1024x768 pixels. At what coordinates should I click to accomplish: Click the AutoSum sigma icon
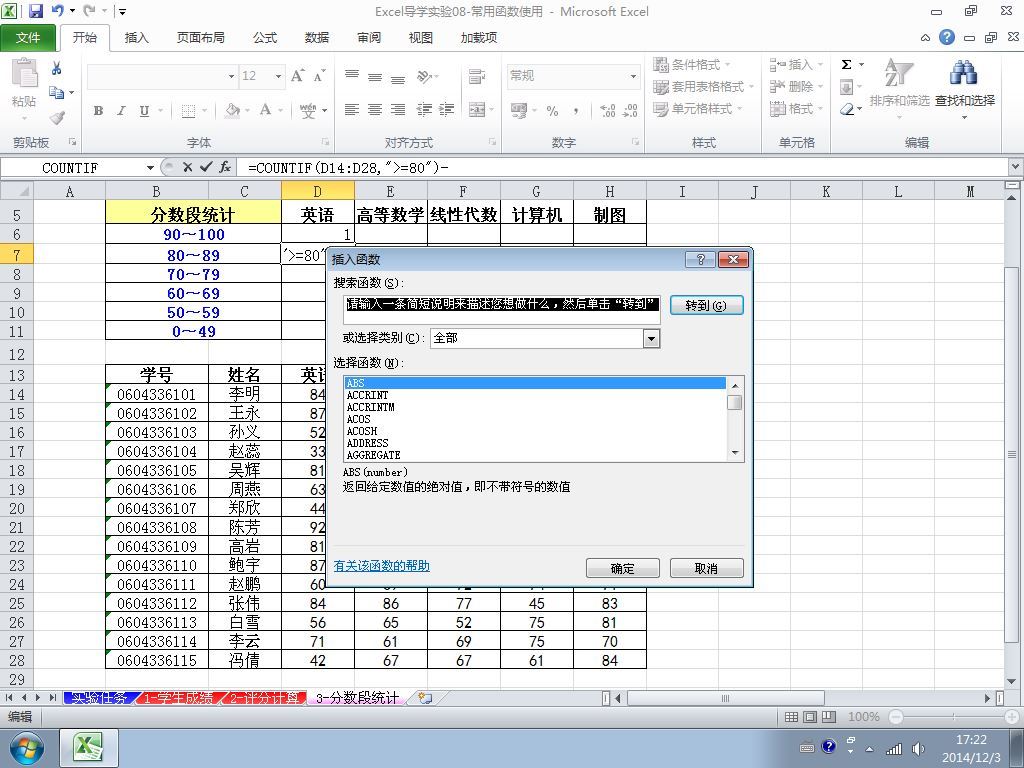tap(846, 64)
